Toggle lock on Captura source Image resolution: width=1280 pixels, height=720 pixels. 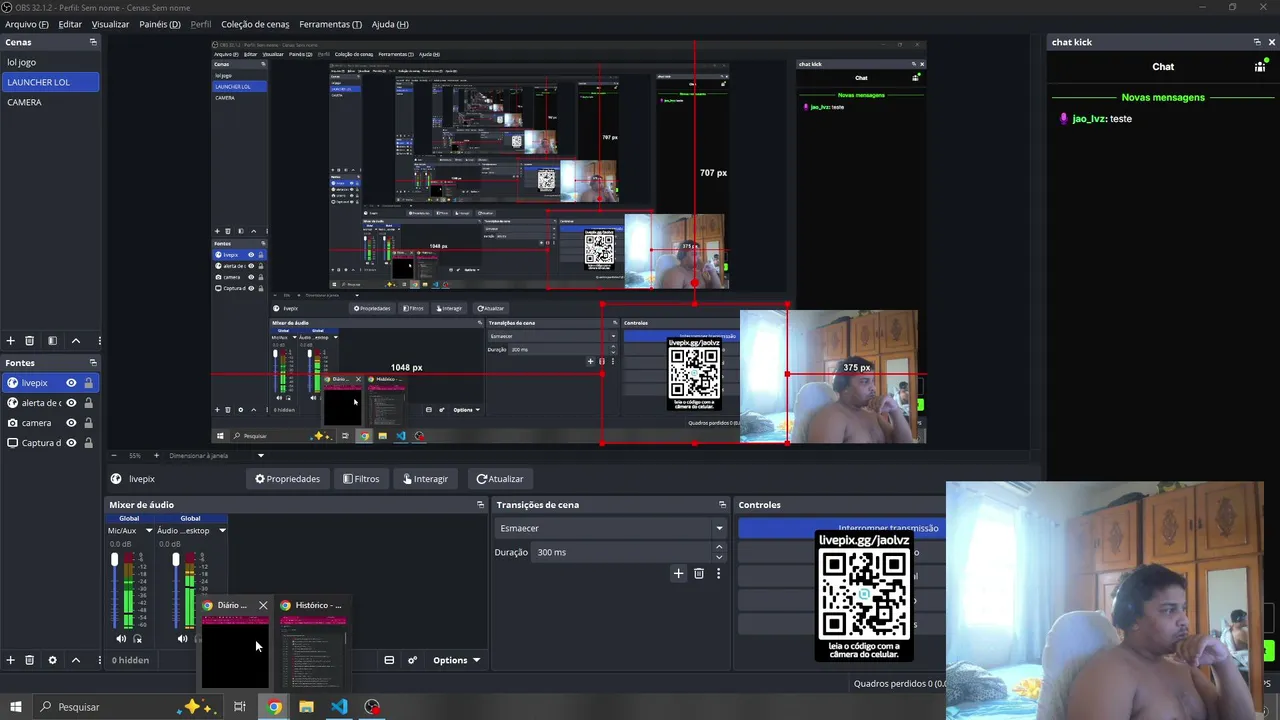88,443
